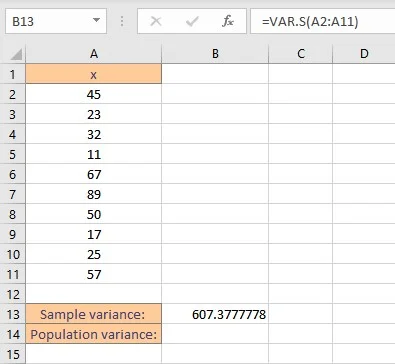Screen dimensions: 395x364
Task: Select row 7 header
Action: 13,194
